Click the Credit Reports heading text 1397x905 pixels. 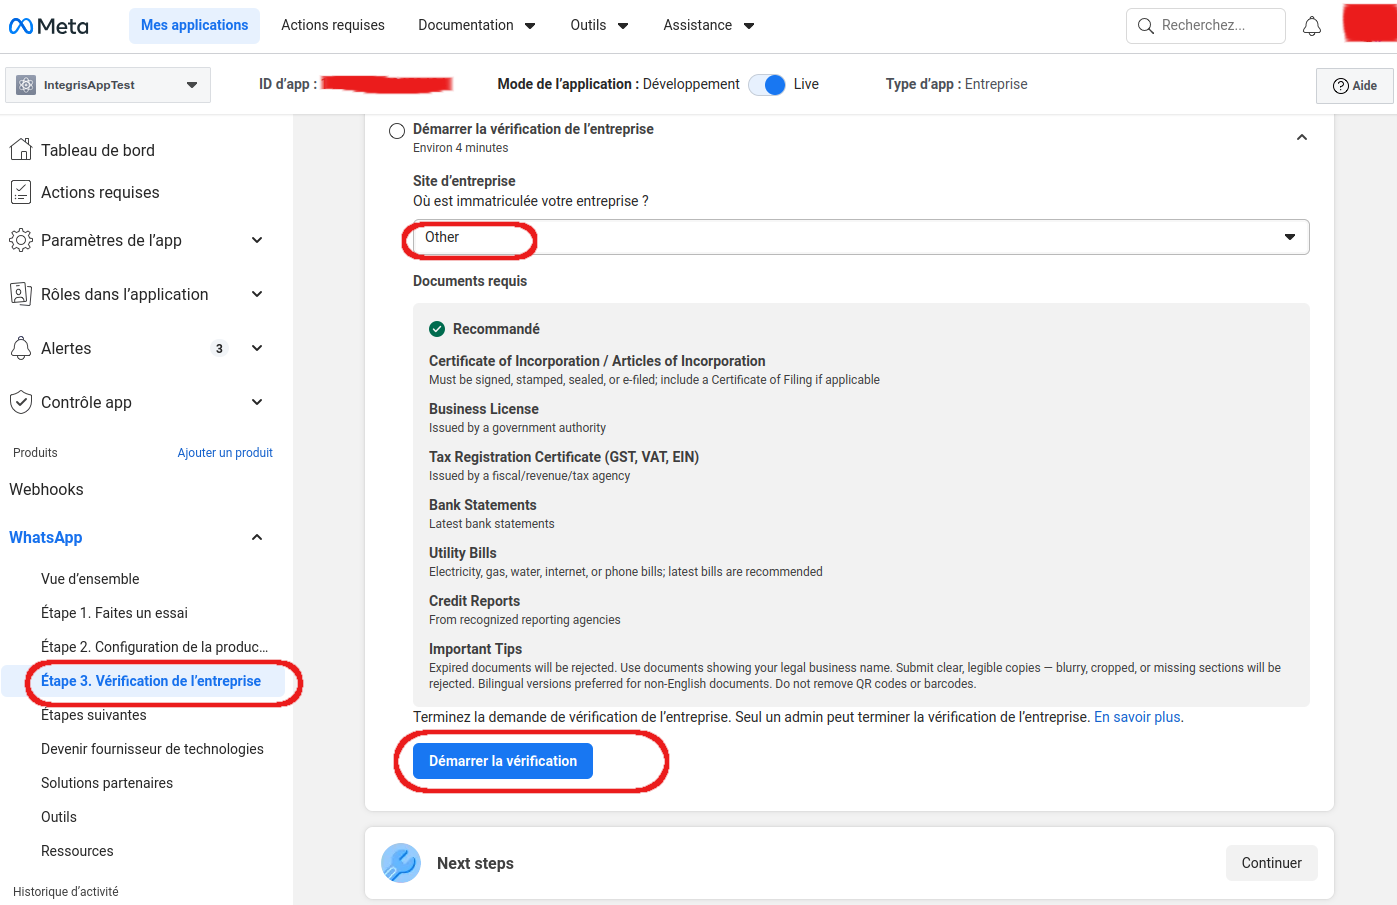[475, 601]
